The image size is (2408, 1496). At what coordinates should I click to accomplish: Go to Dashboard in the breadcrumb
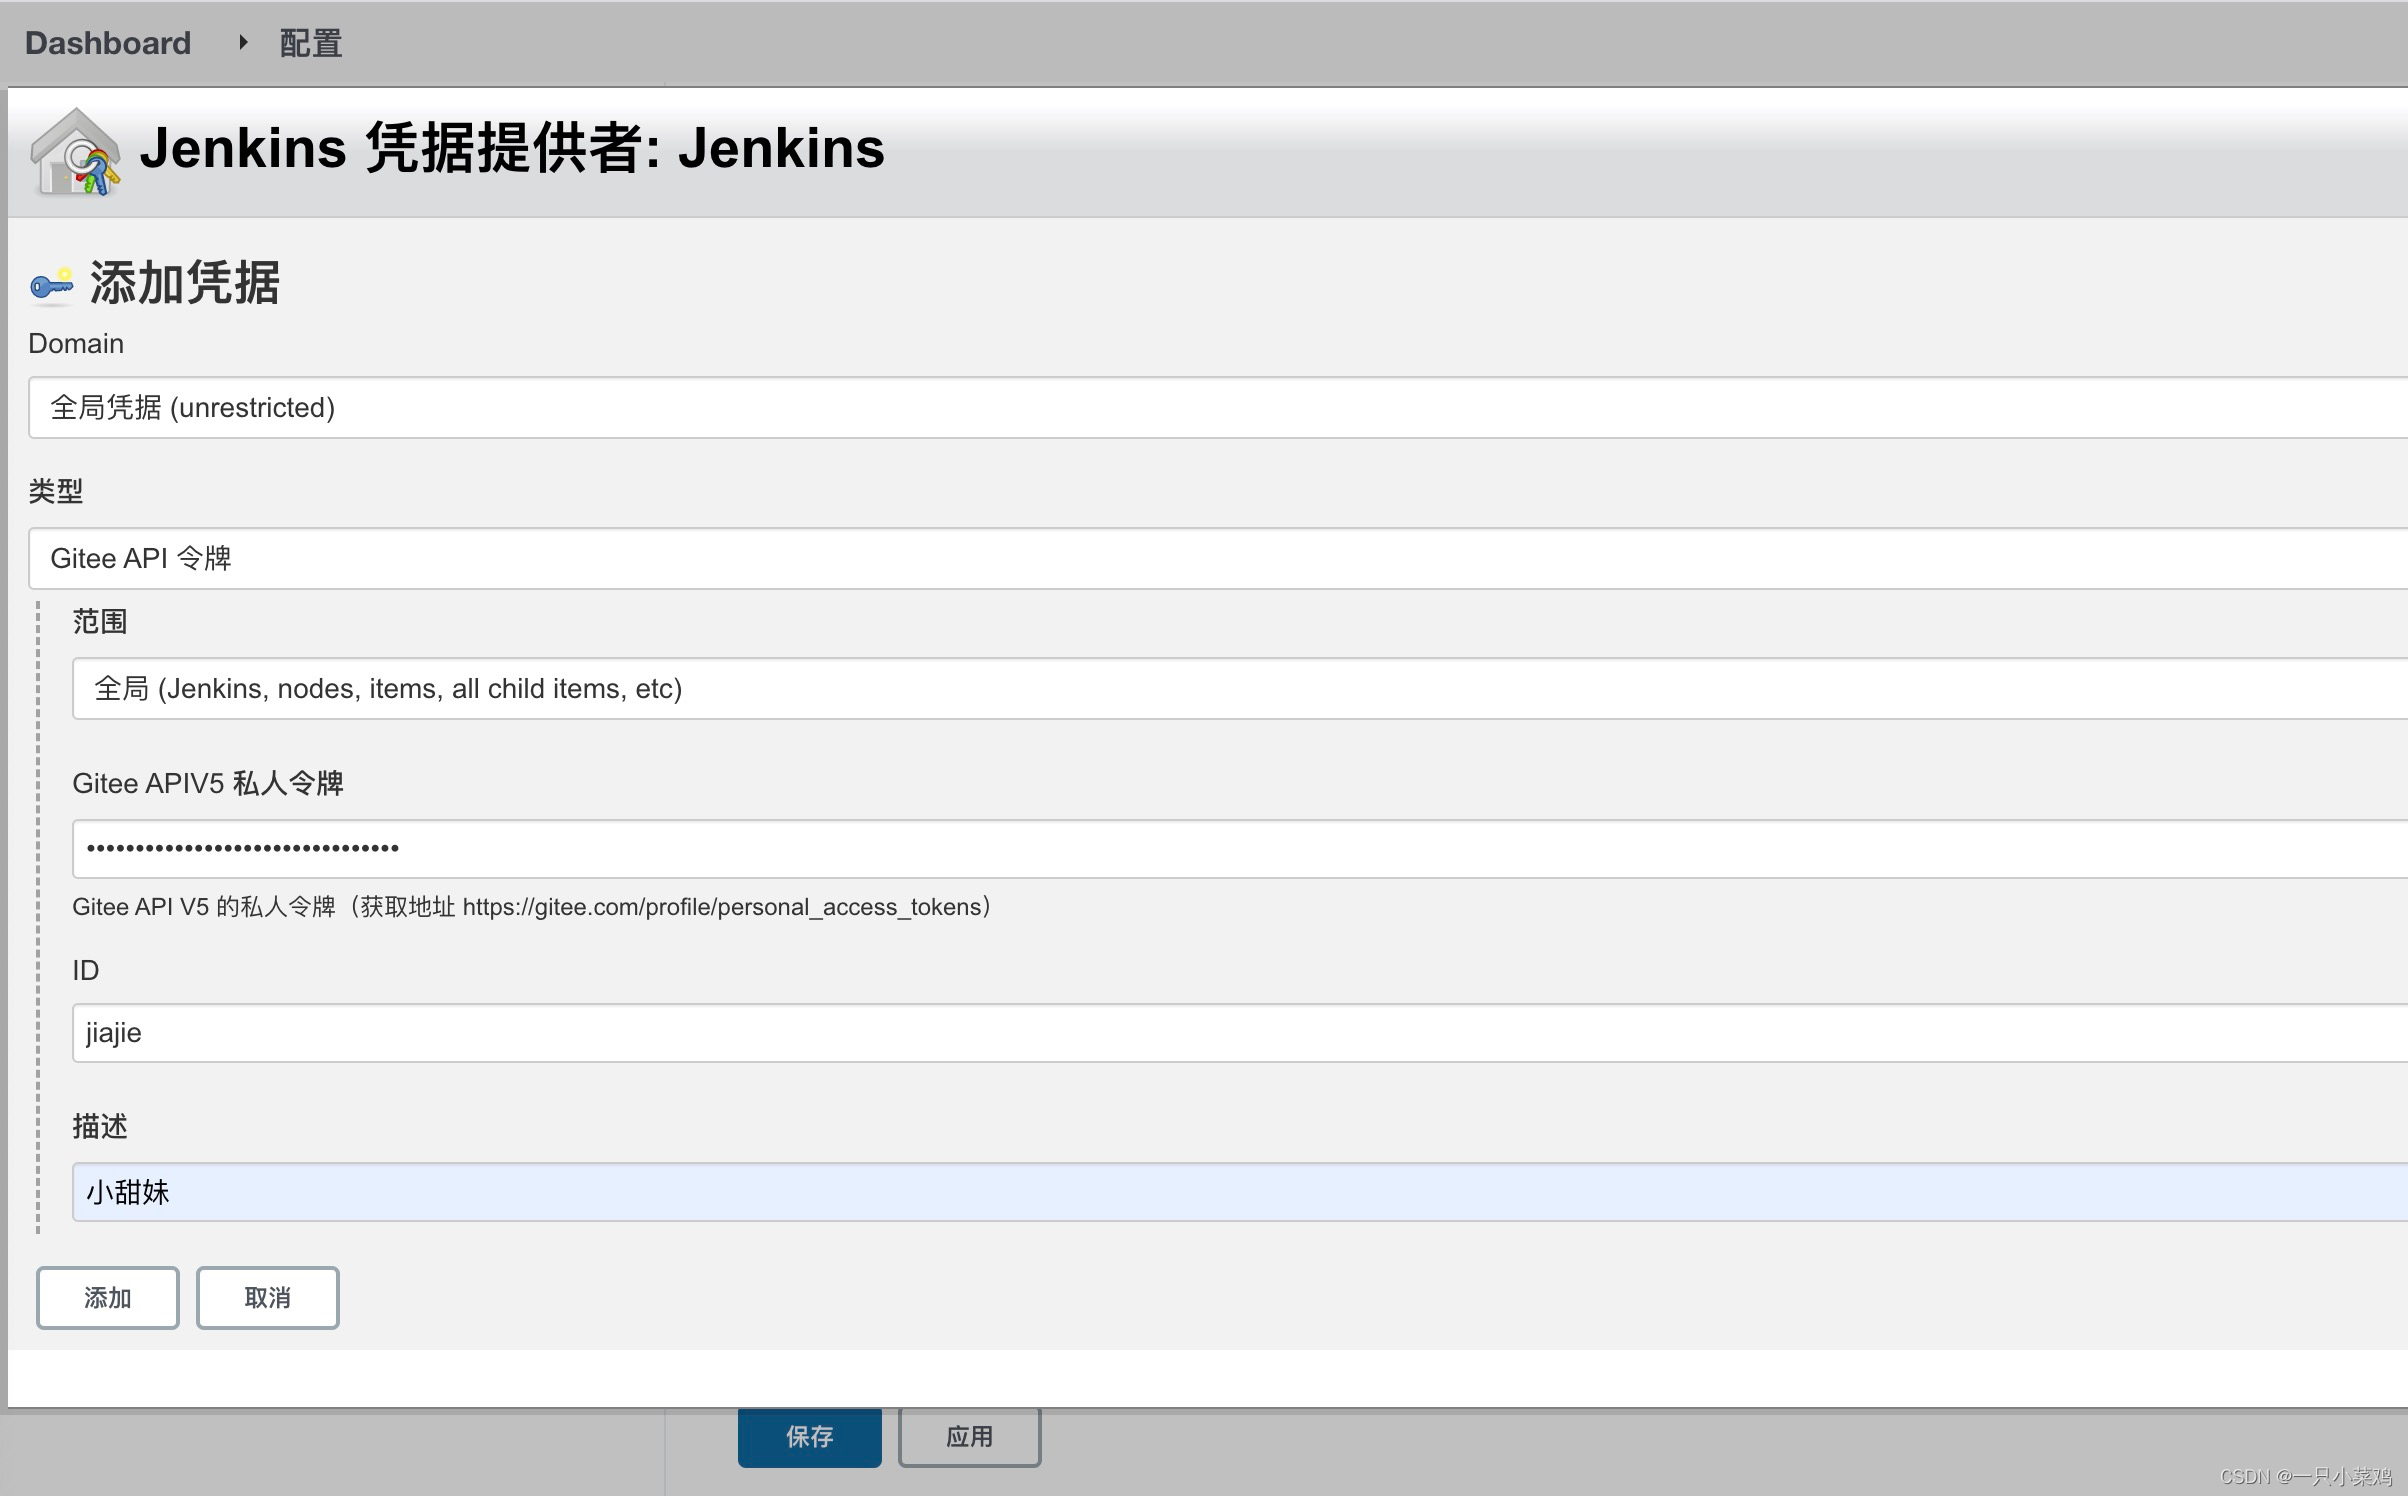tap(108, 43)
